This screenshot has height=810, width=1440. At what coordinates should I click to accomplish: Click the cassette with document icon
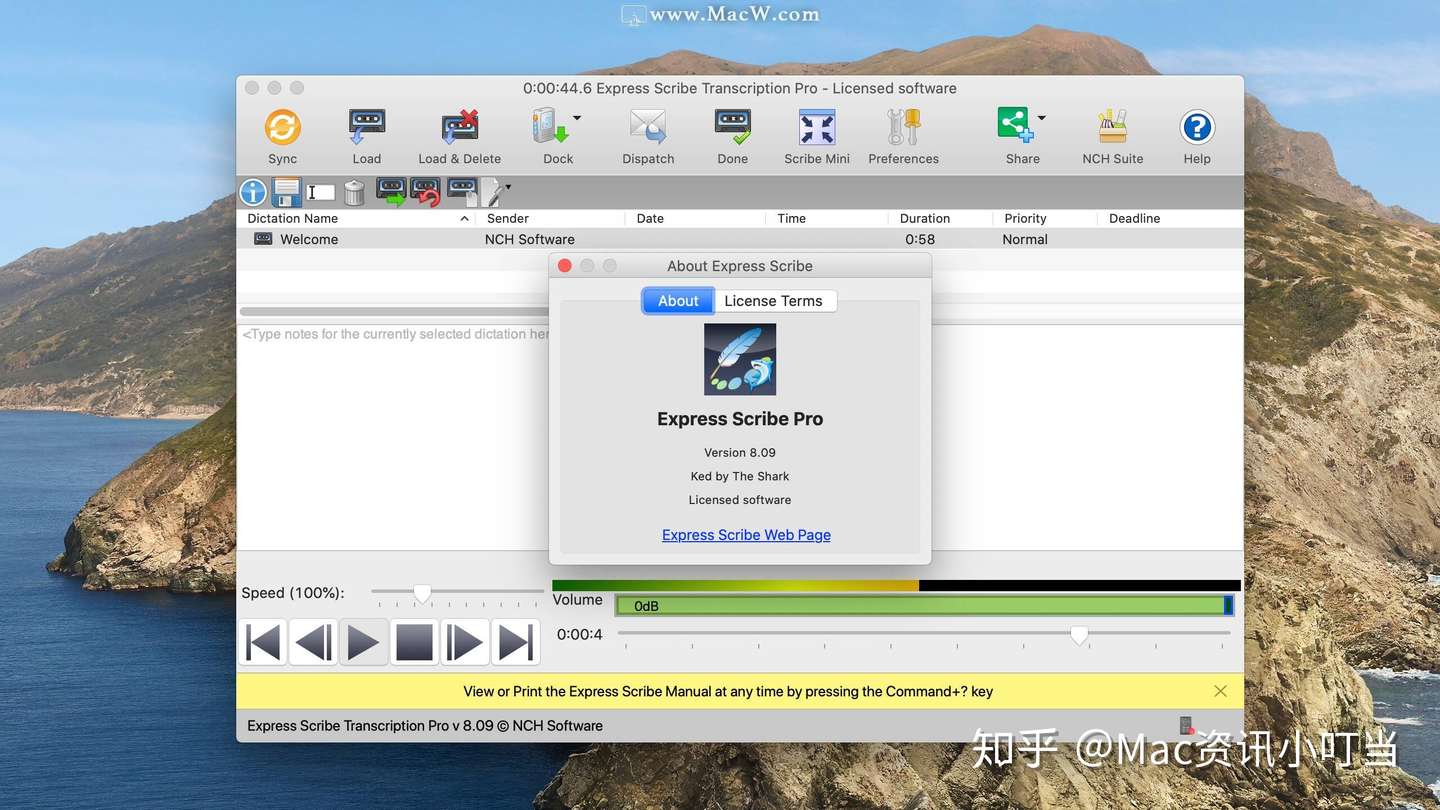(x=462, y=191)
